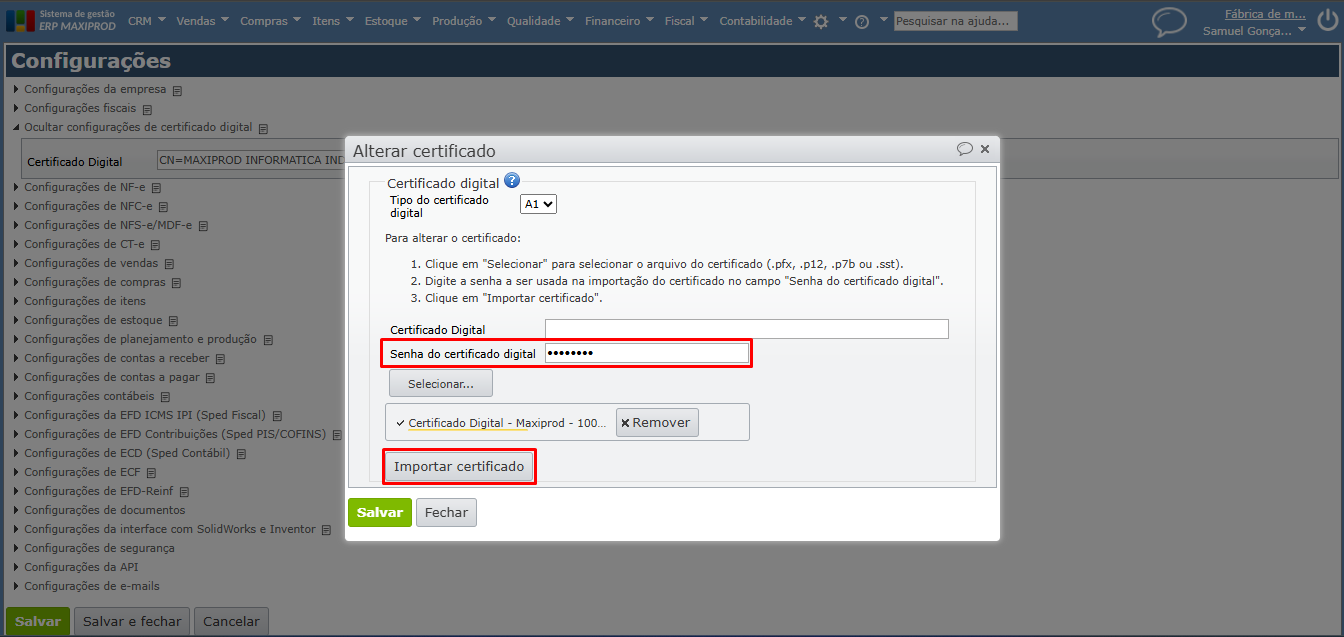The image size is (1344, 637).
Task: Click note icon next to Configurações de NF-e
Action: tap(156, 187)
